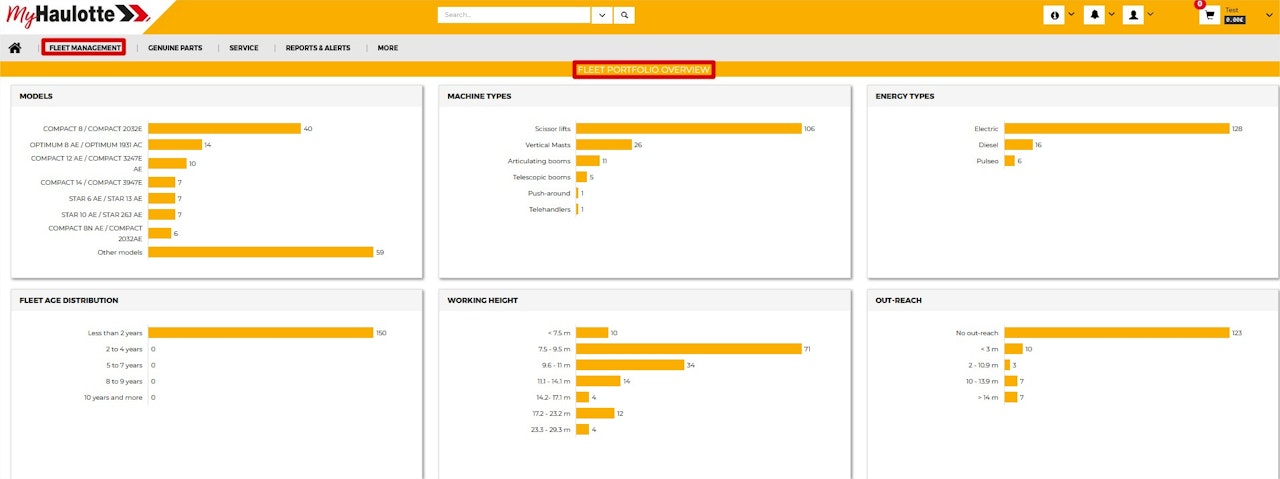Click the top Search field
The image size is (1280, 479).
(x=514, y=15)
